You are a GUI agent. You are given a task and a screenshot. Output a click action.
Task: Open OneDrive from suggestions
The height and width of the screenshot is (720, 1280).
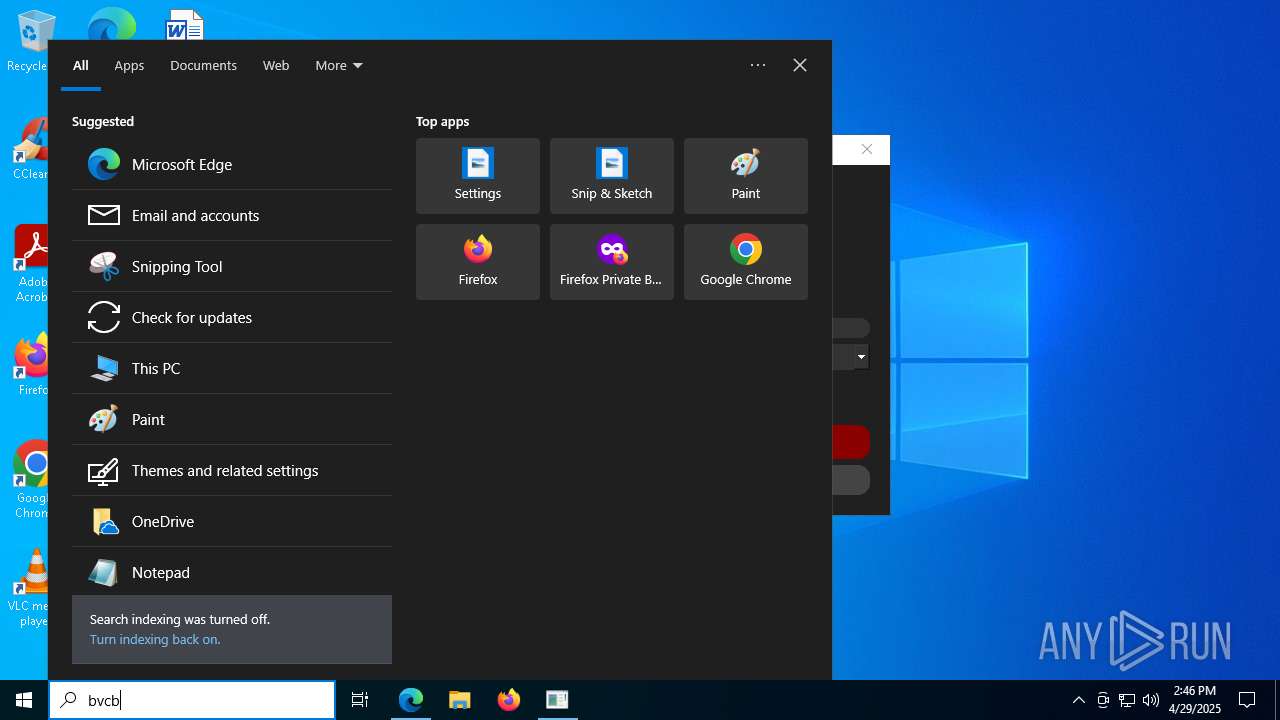click(232, 521)
